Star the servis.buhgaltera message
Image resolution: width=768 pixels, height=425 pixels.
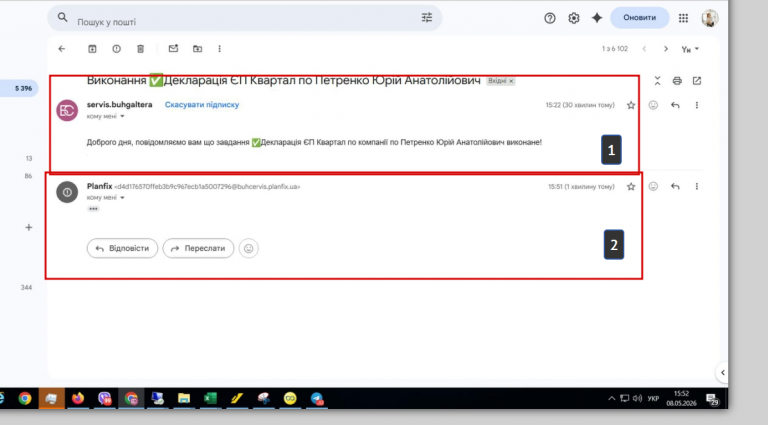[631, 105]
